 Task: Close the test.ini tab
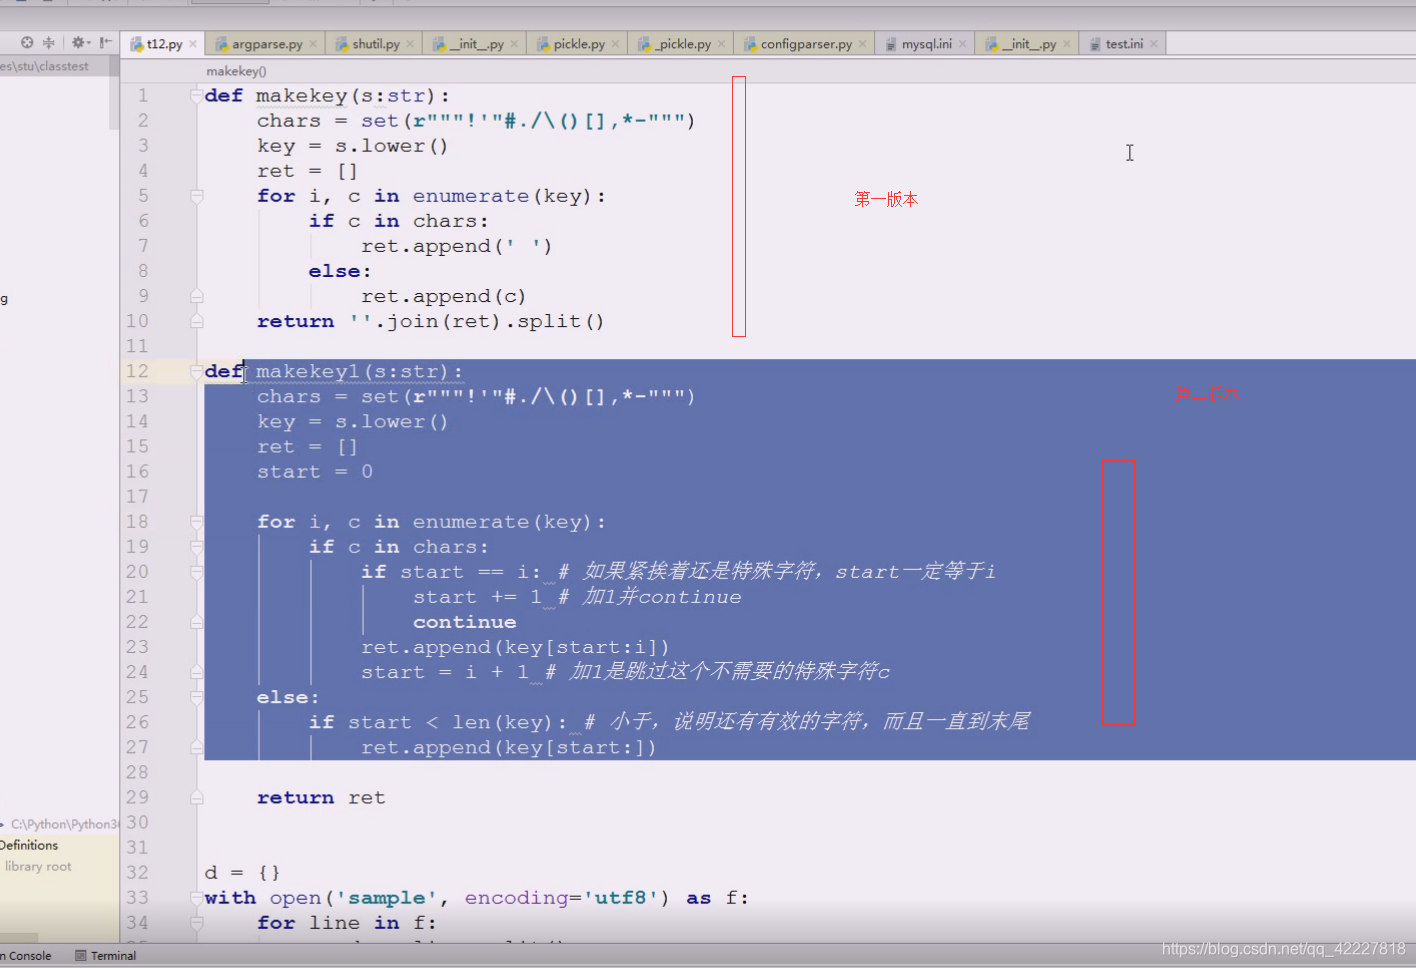click(1154, 44)
